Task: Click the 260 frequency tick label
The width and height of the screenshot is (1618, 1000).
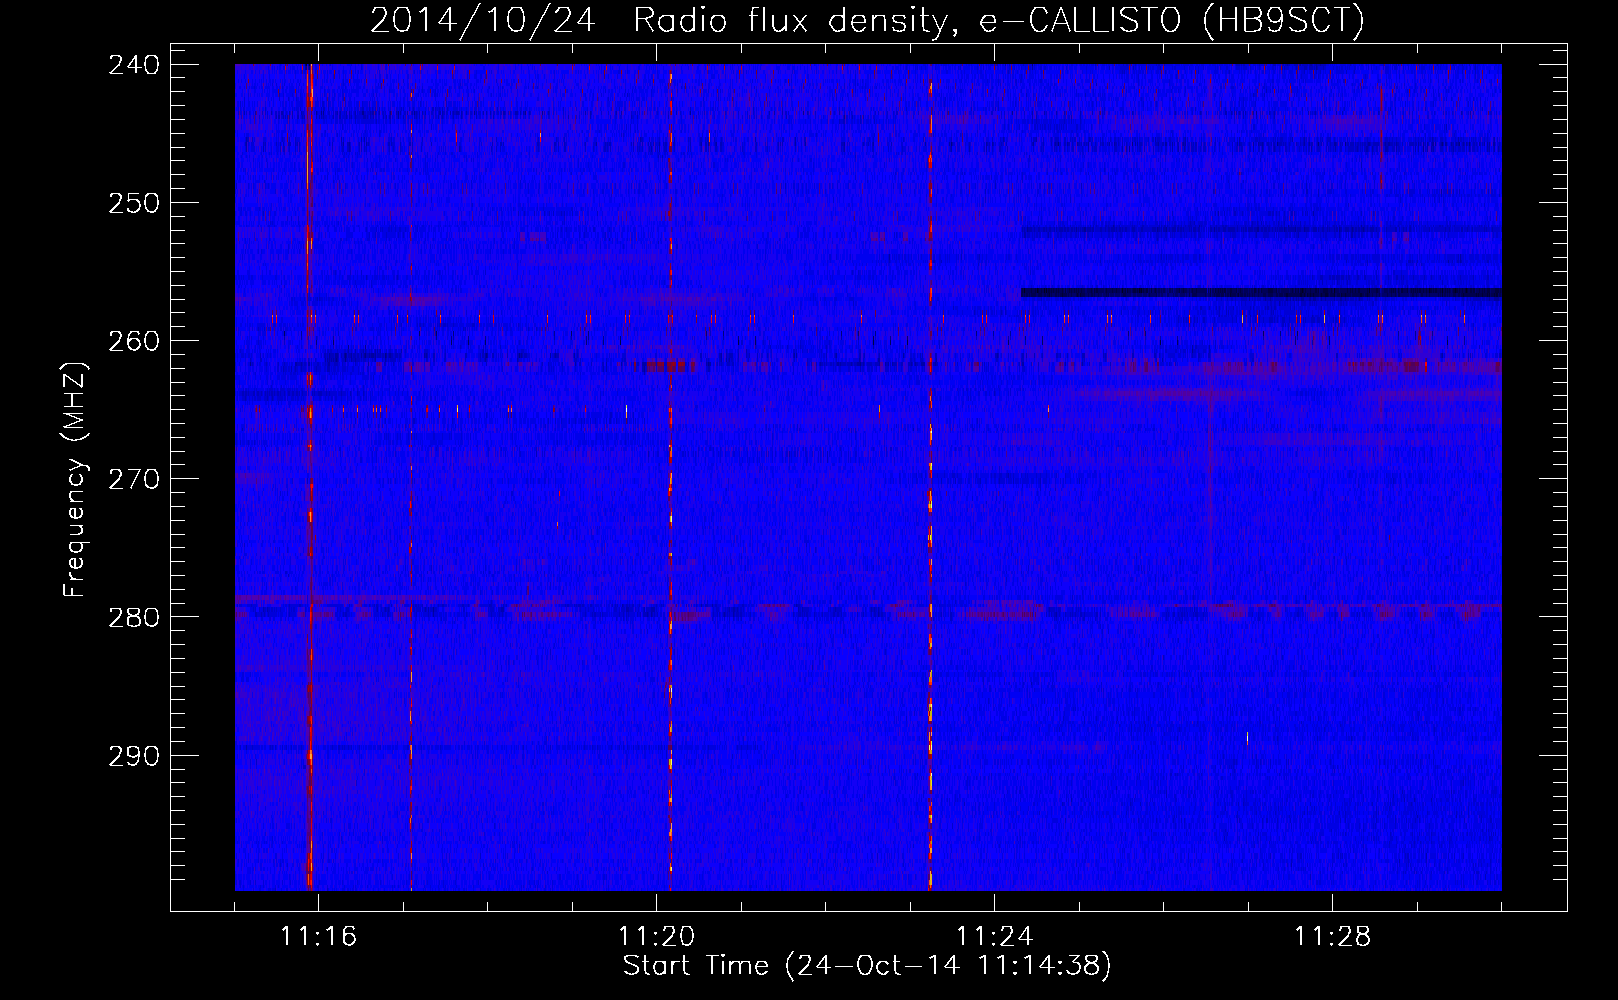Action: tap(133, 340)
